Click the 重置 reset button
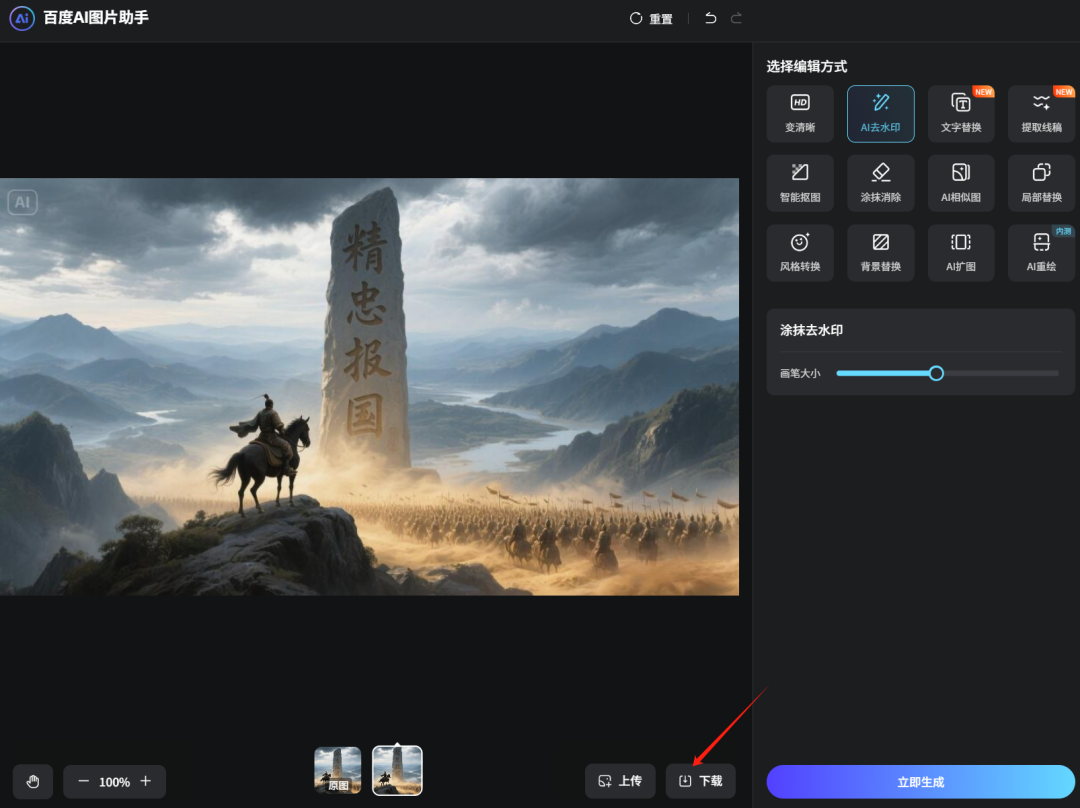The width and height of the screenshot is (1080, 808). [x=651, y=19]
